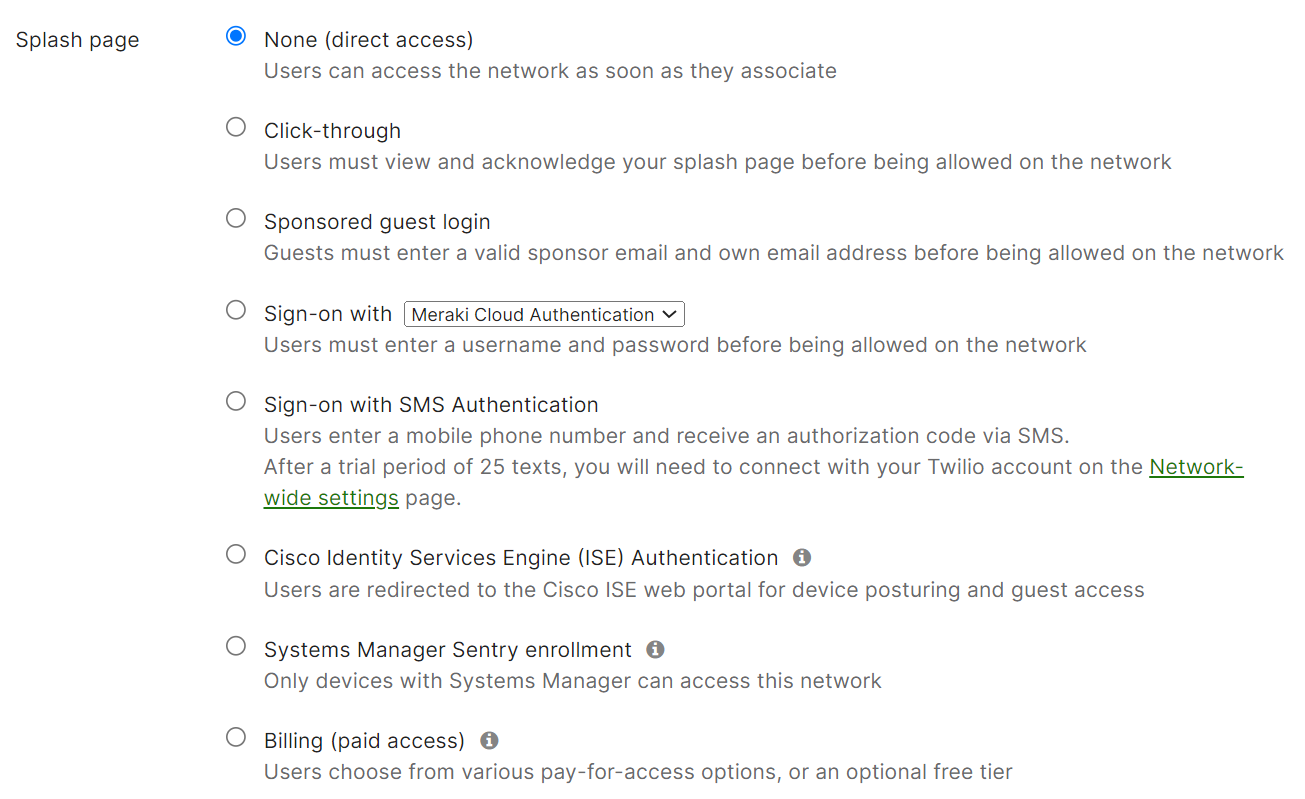Click the Systems Manager Sentry enrollment label
The width and height of the screenshot is (1305, 799).
click(447, 650)
